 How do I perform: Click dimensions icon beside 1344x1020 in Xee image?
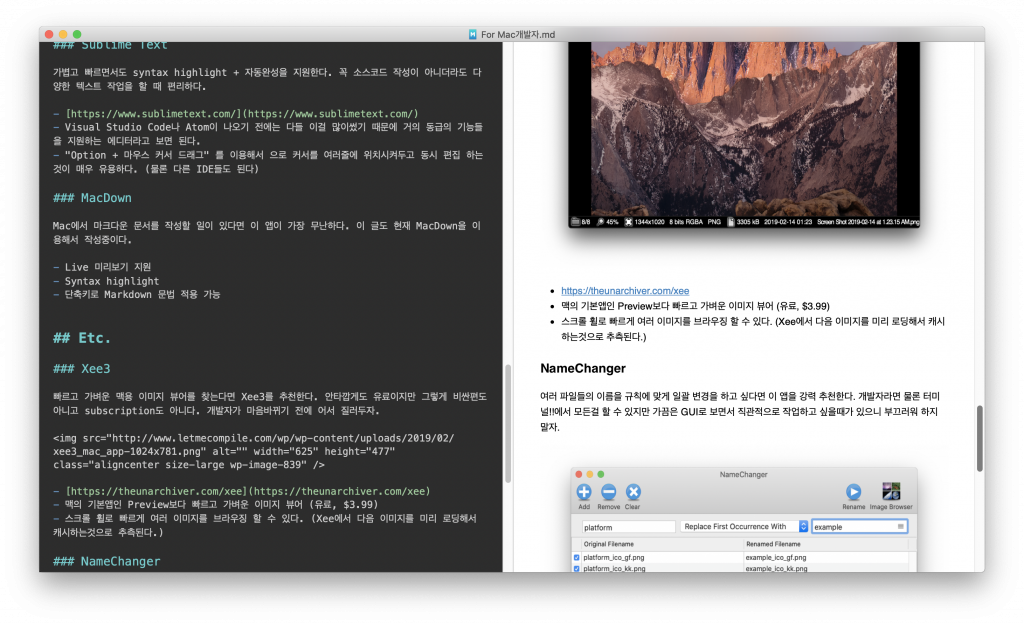click(x=628, y=222)
